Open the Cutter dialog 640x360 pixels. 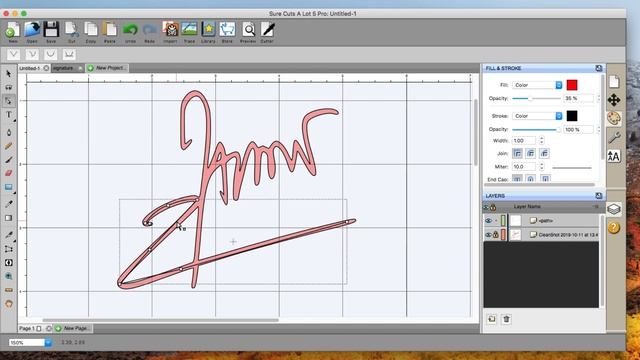click(267, 31)
